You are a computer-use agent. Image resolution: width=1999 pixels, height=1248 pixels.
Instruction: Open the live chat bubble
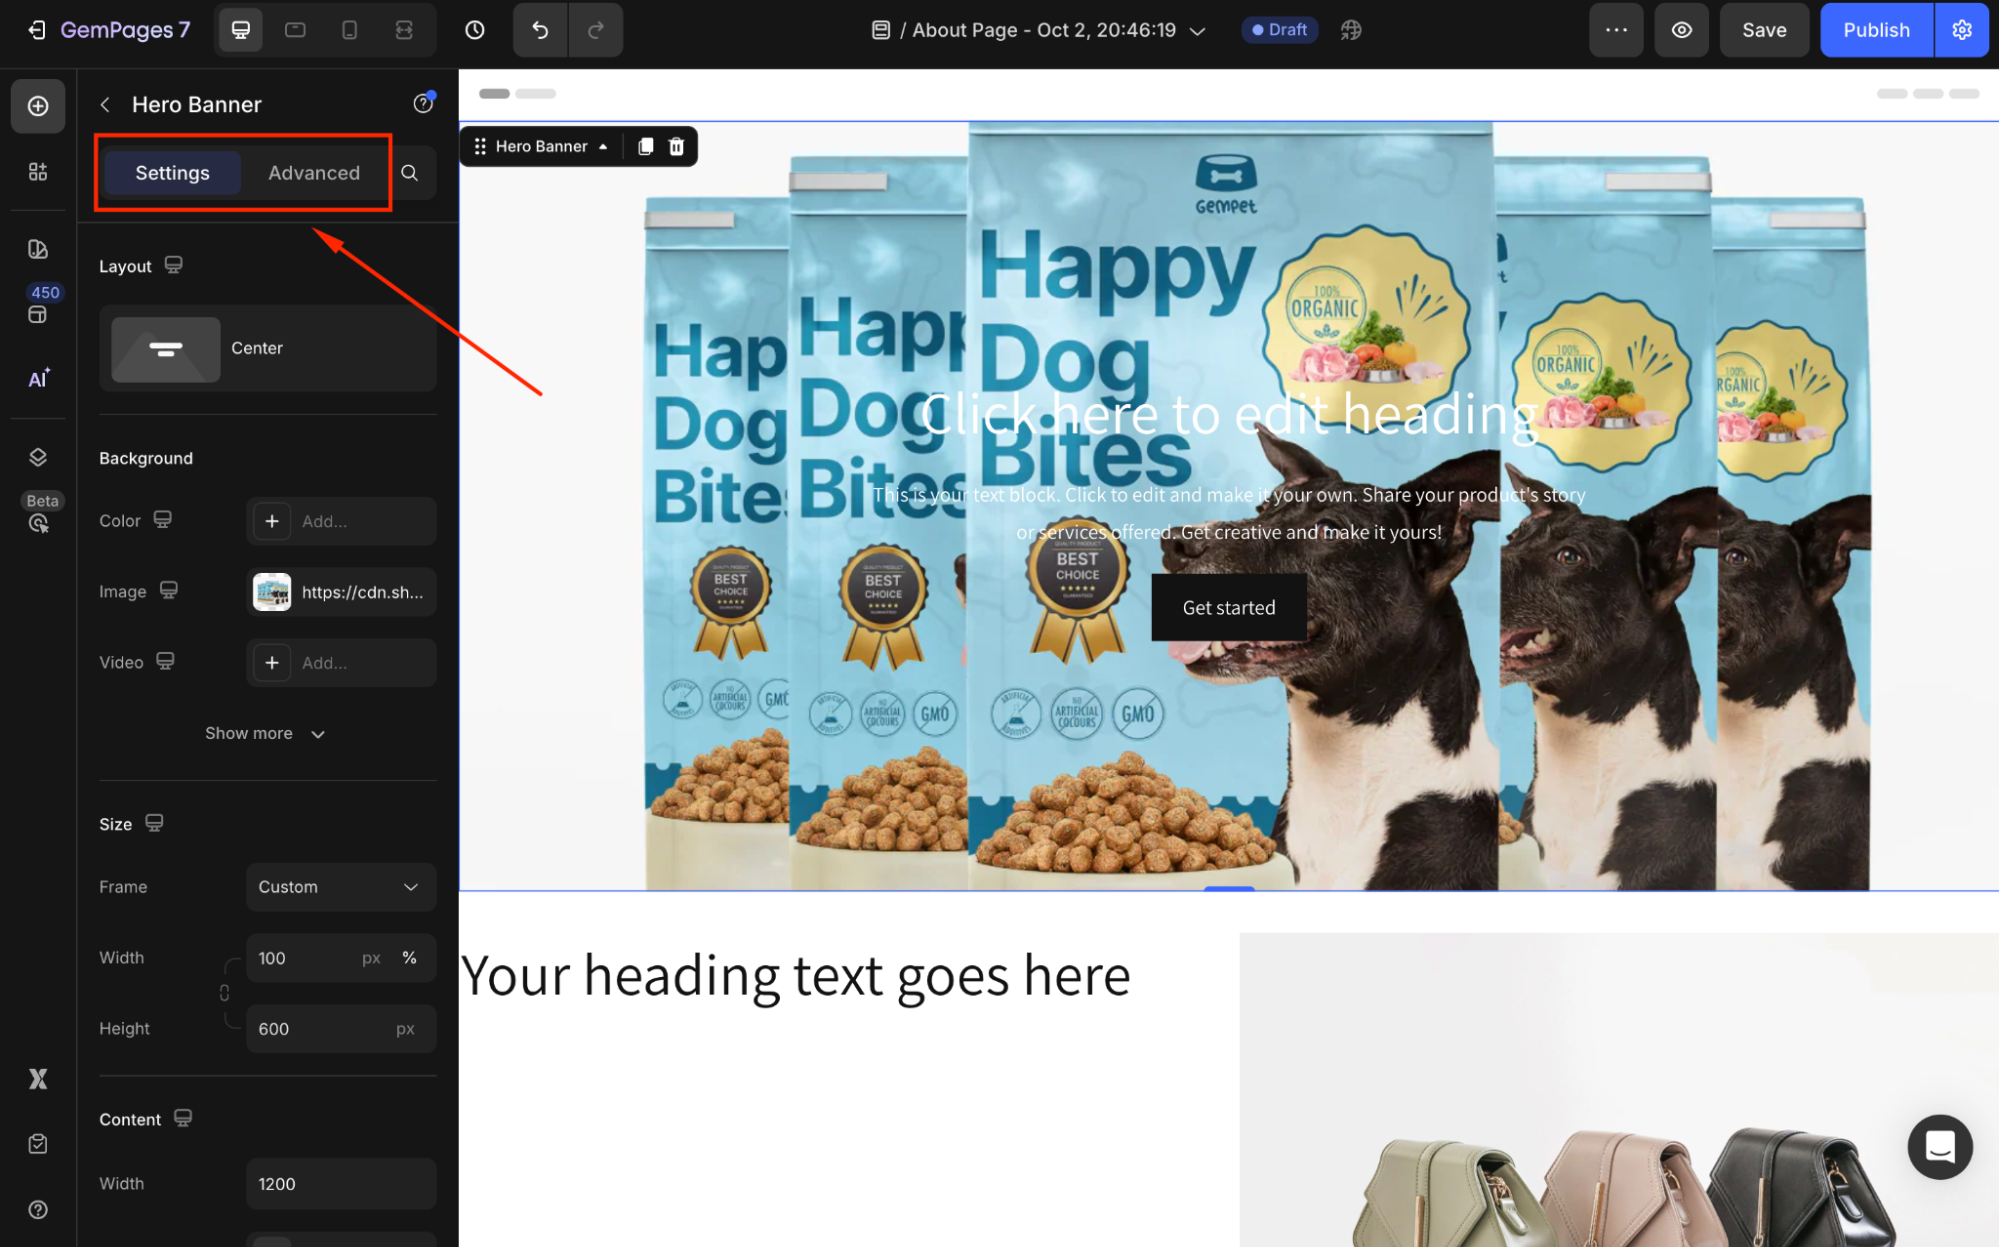pos(1939,1146)
